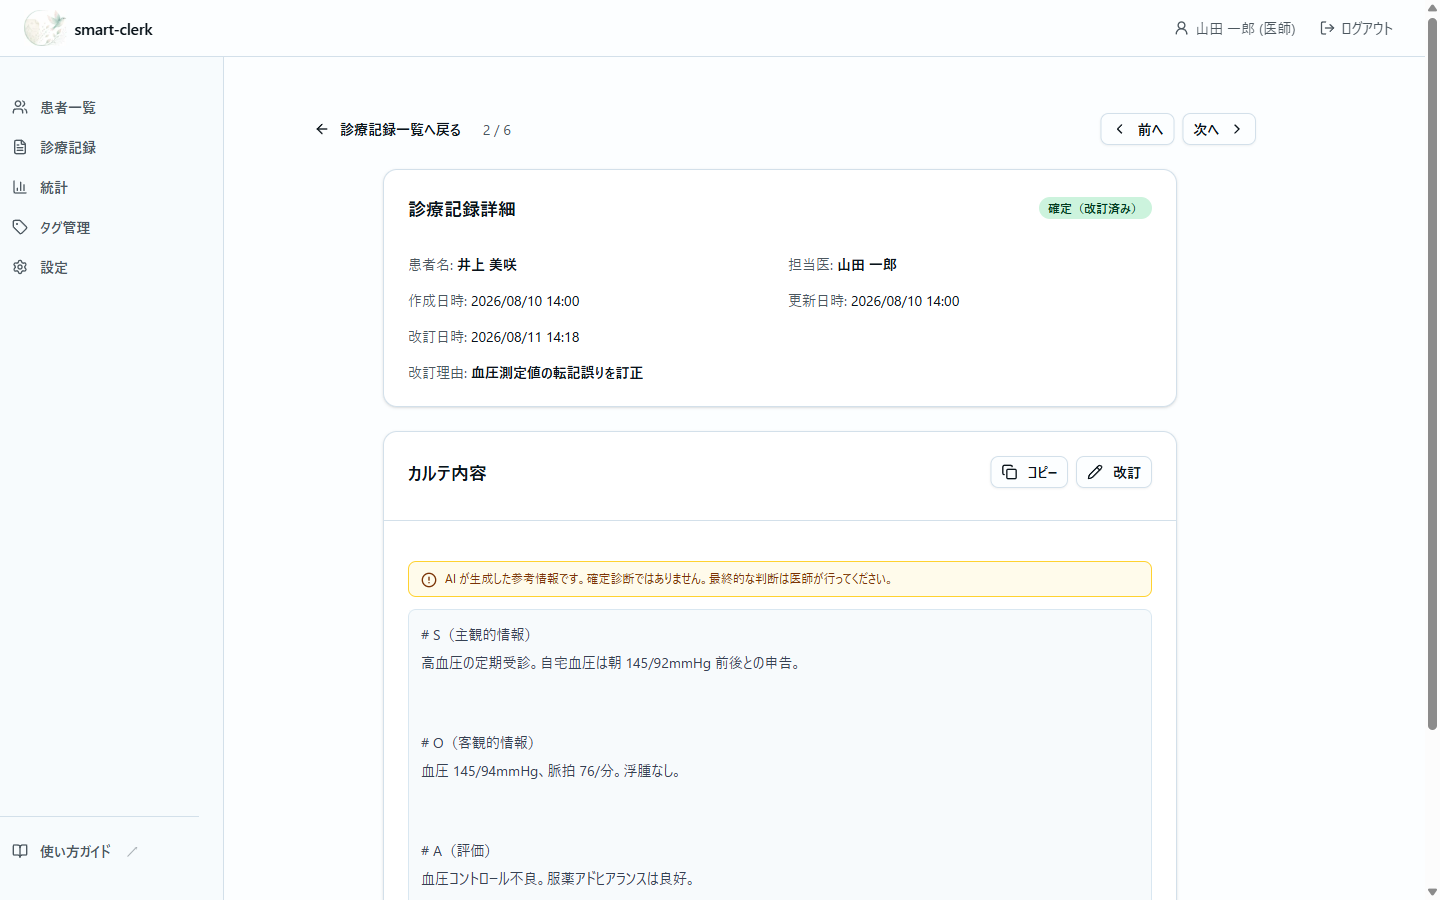
Task: Click the scrollbar down arrow
Action: pos(1432,892)
